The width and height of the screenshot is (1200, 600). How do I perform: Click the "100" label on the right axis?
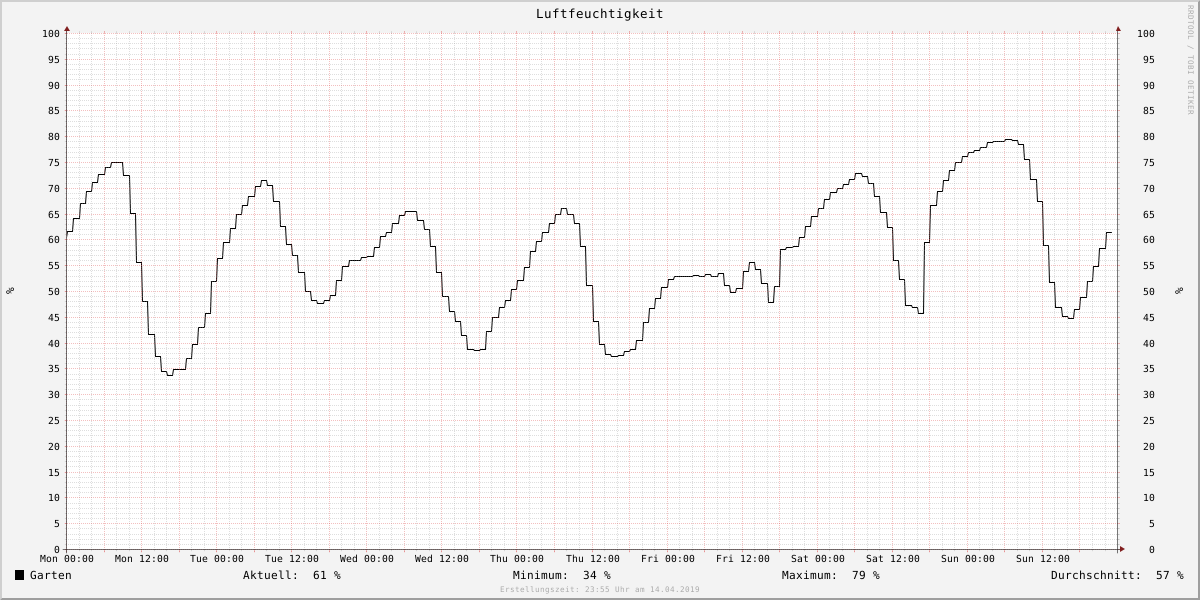pos(1146,34)
